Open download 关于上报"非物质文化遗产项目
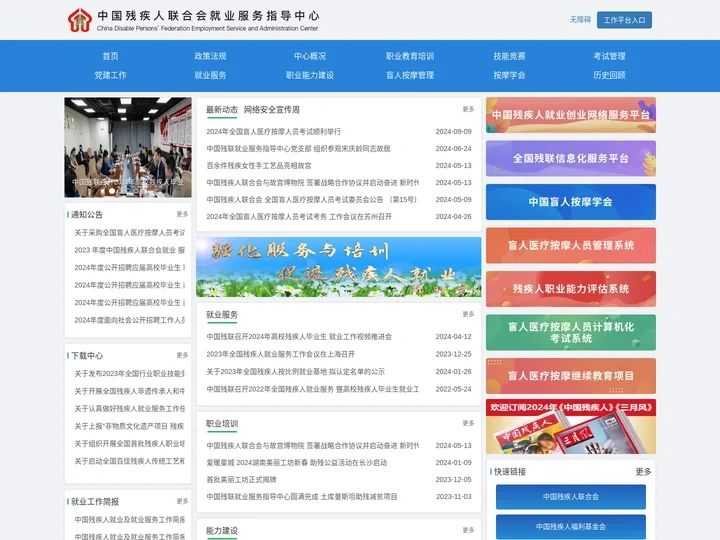 pyautogui.click(x=129, y=426)
